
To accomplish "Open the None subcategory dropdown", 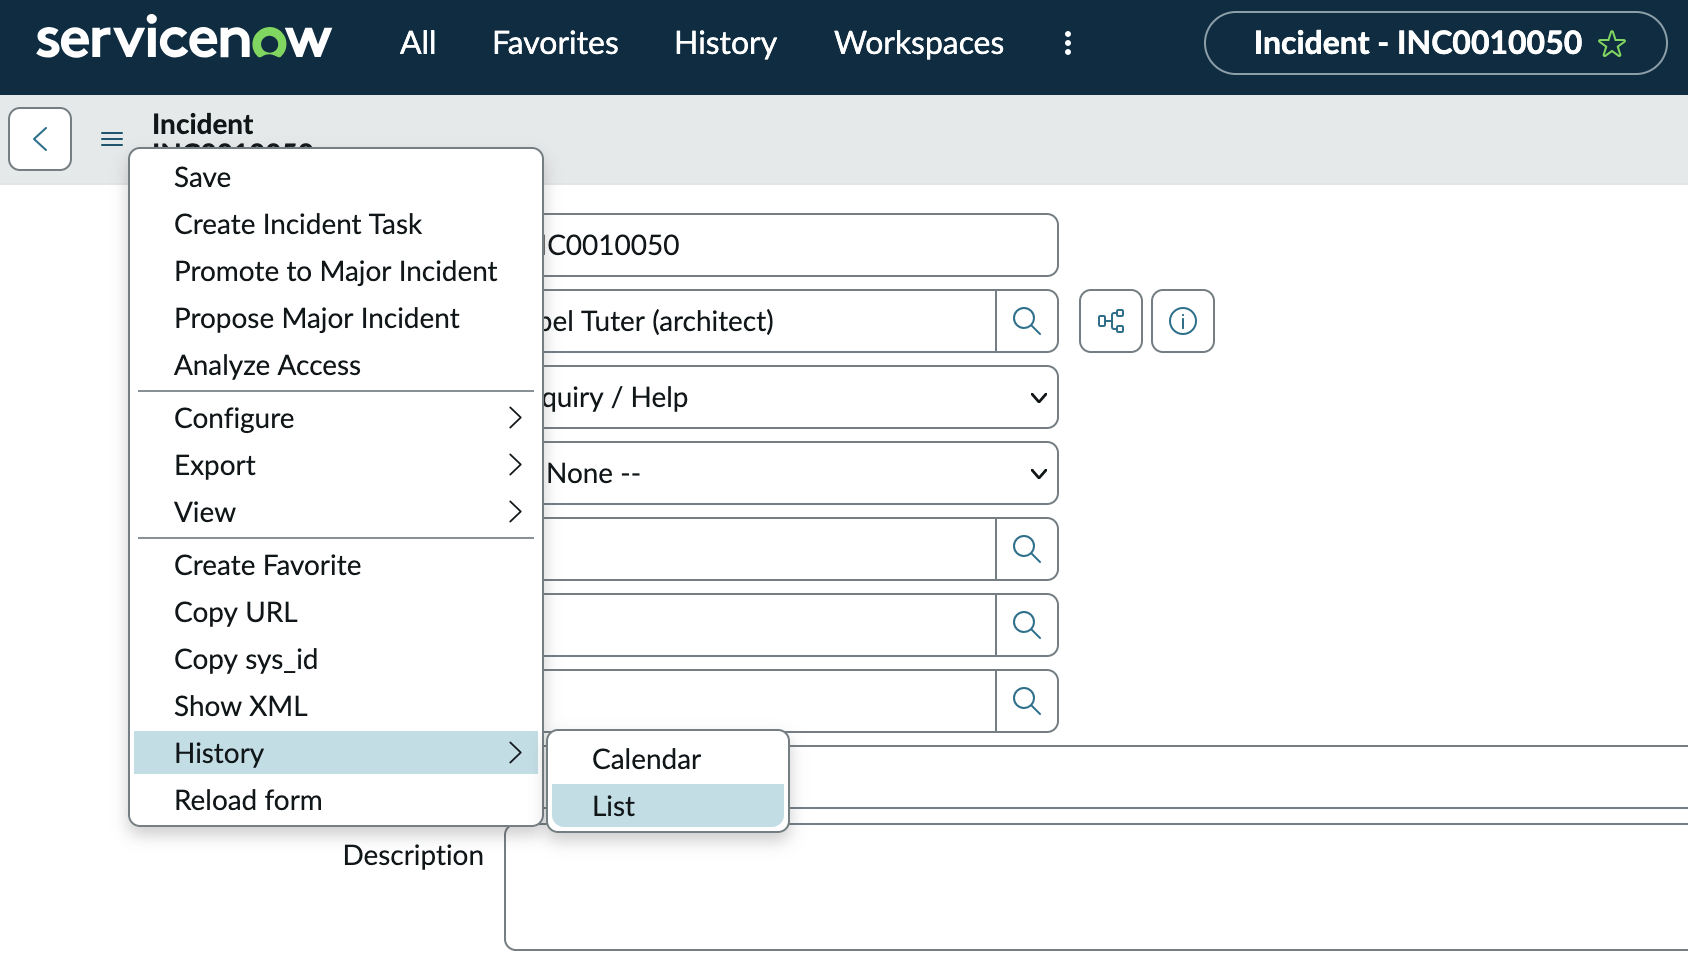I will point(798,473).
